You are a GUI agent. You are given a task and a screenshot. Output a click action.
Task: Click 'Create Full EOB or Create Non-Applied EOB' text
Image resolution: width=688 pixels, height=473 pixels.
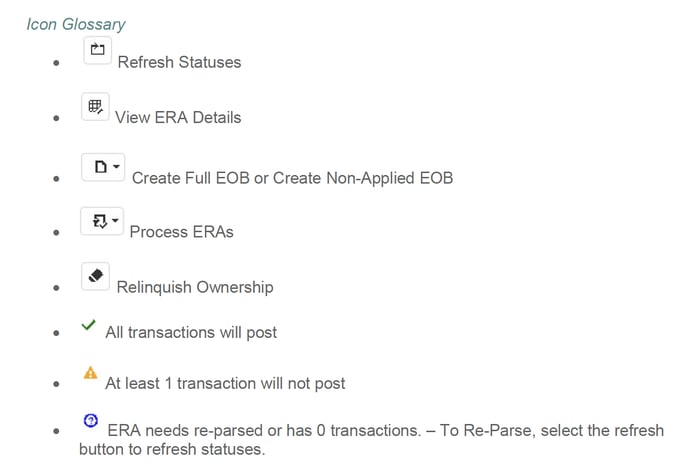pyautogui.click(x=292, y=178)
